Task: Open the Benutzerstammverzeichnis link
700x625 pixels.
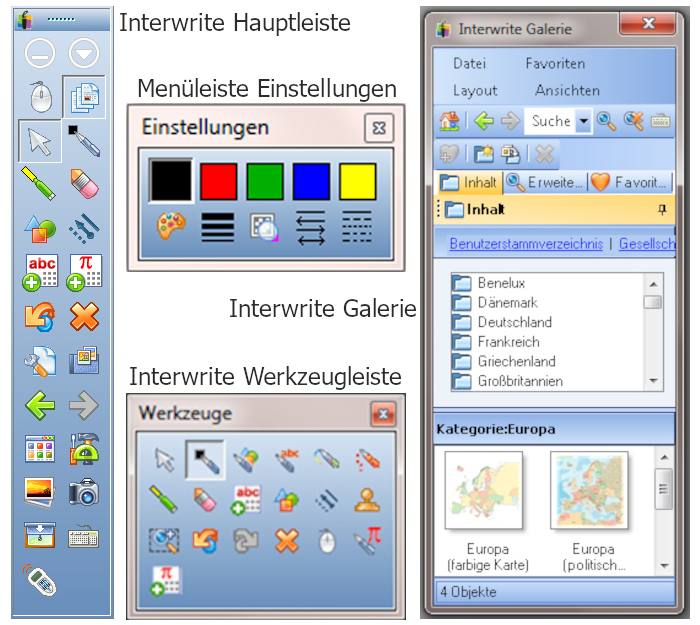Action: click(x=526, y=244)
